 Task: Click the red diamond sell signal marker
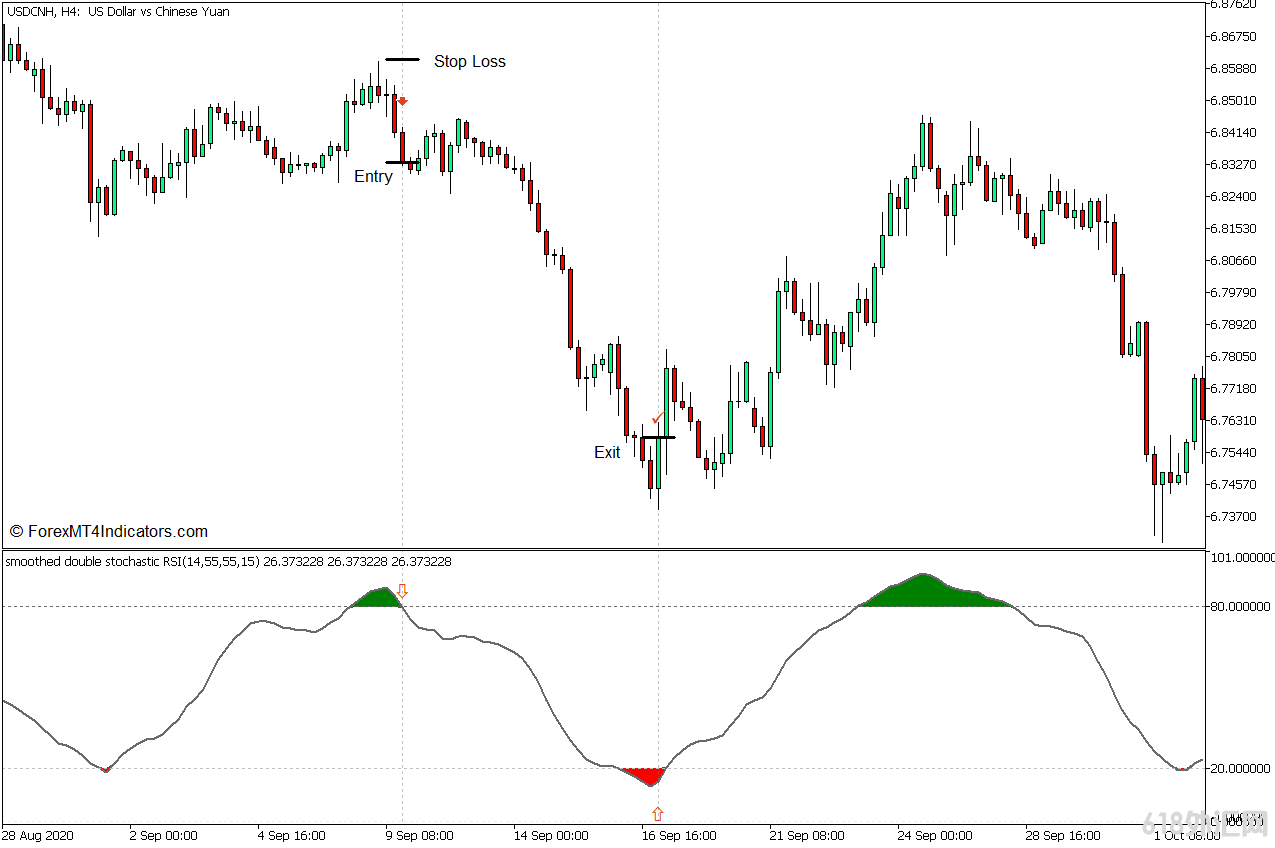click(x=402, y=101)
